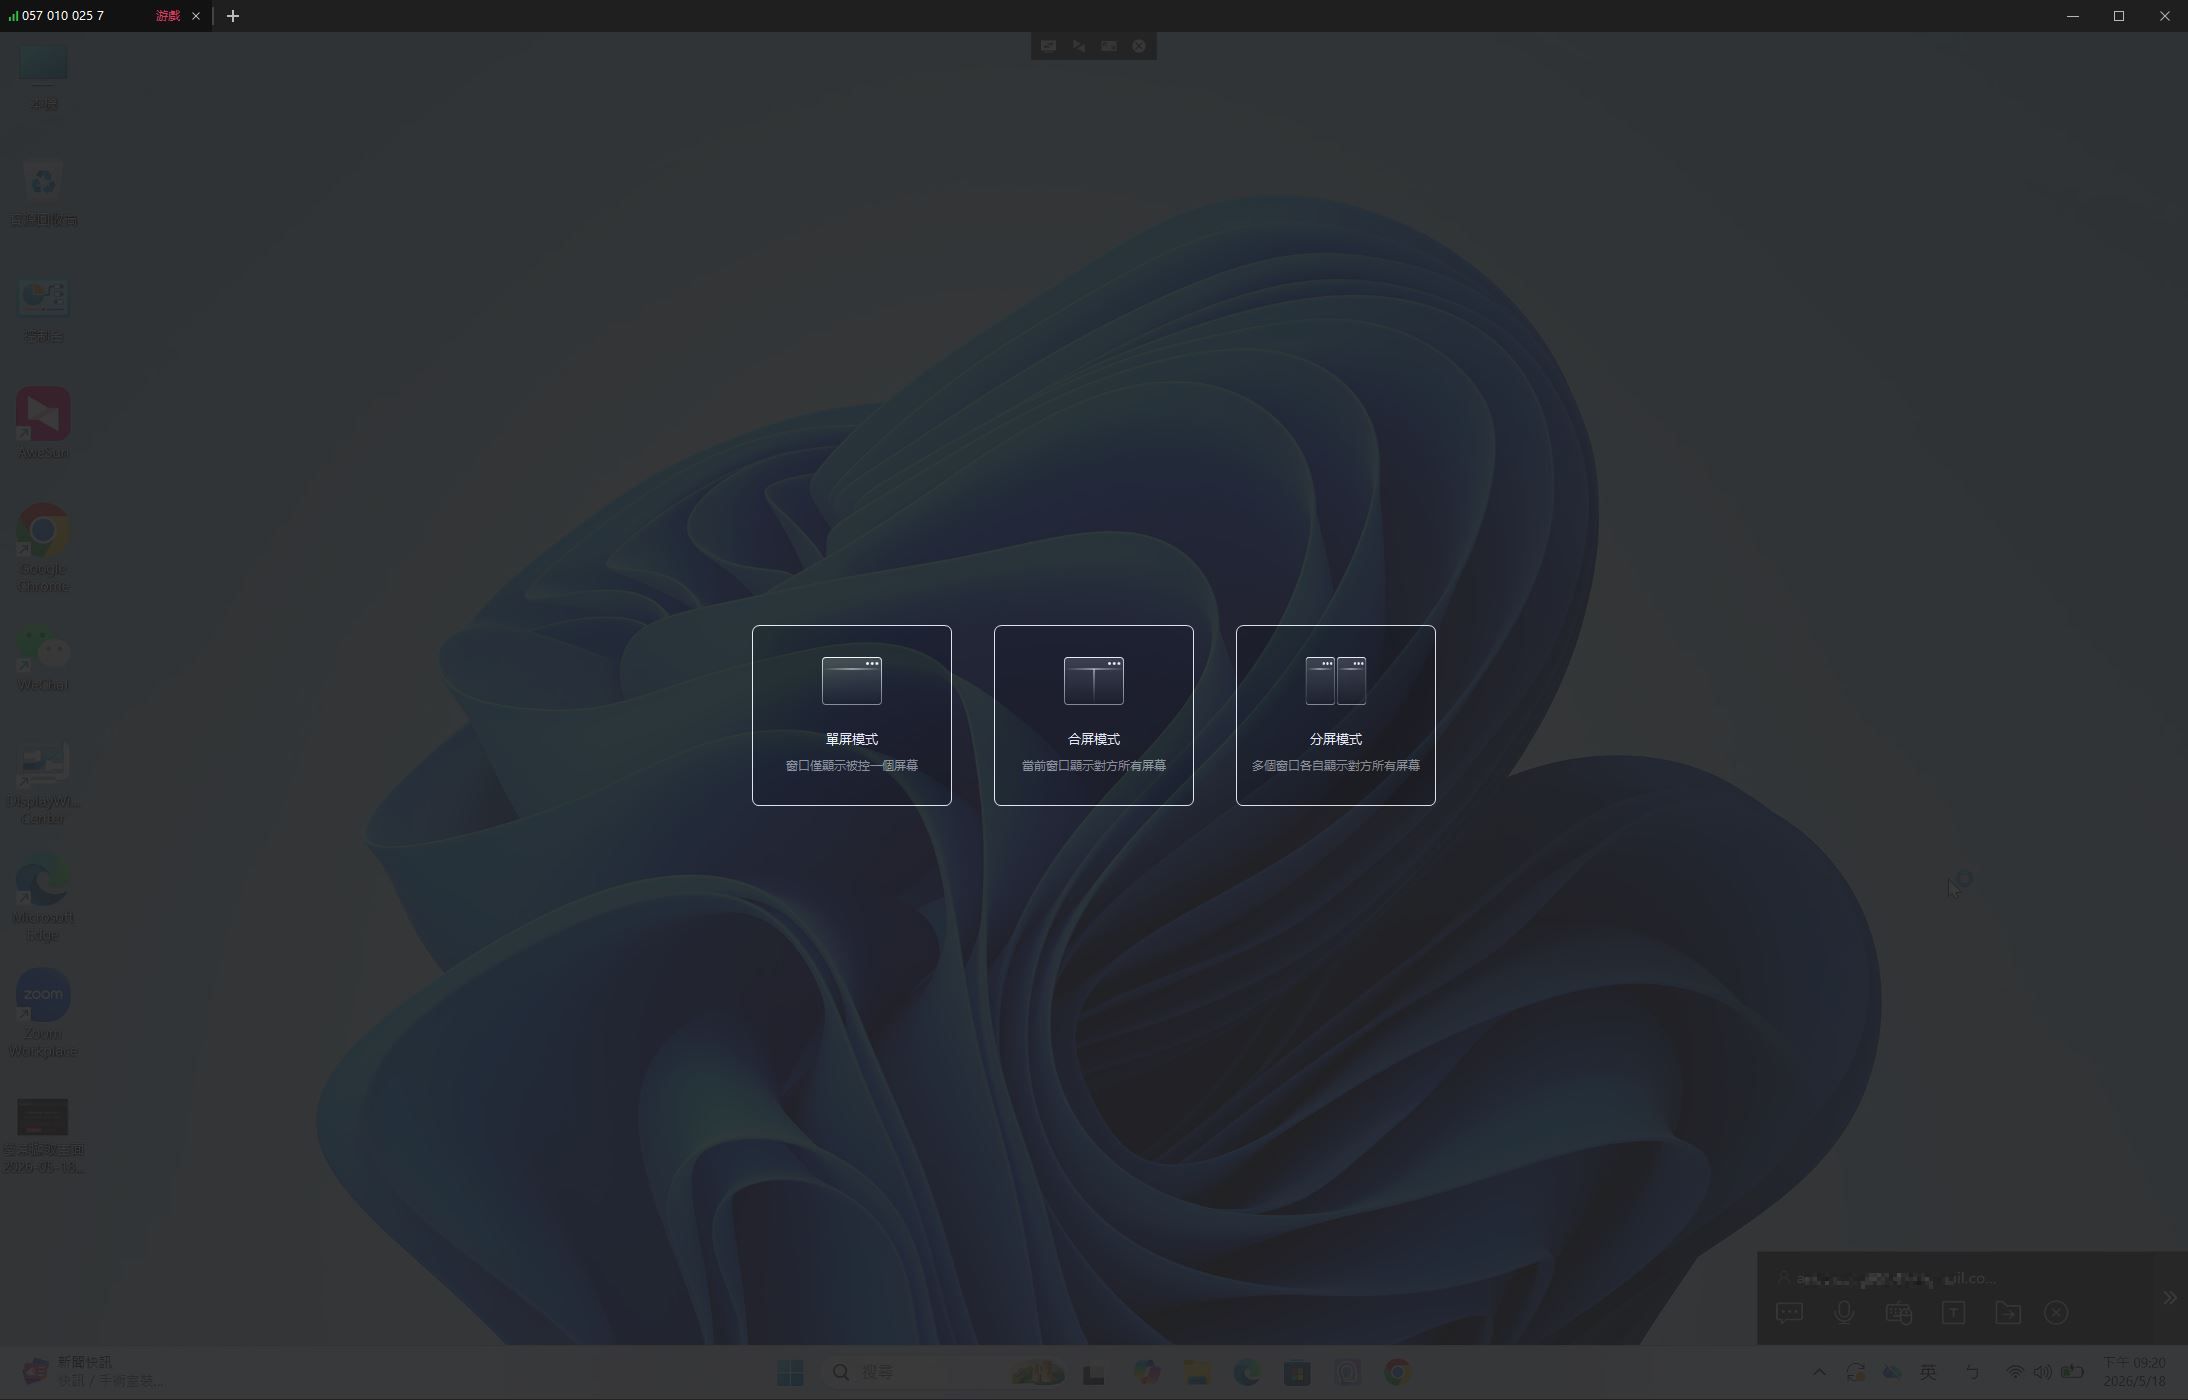Select the Google Chrome desktop shortcut
This screenshot has width=2188, height=1400.
tap(43, 548)
